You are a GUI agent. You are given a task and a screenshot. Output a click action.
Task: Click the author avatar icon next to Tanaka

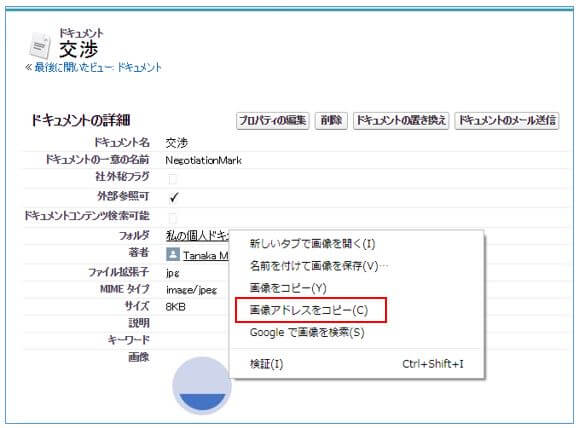[x=173, y=254]
